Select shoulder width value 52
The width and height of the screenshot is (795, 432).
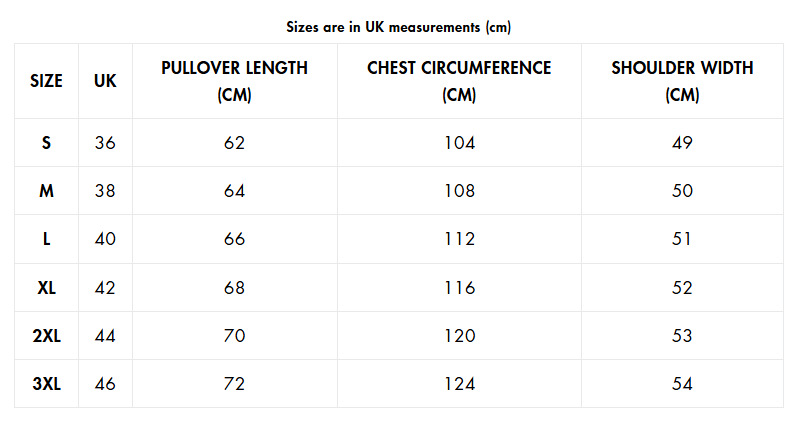(x=682, y=288)
